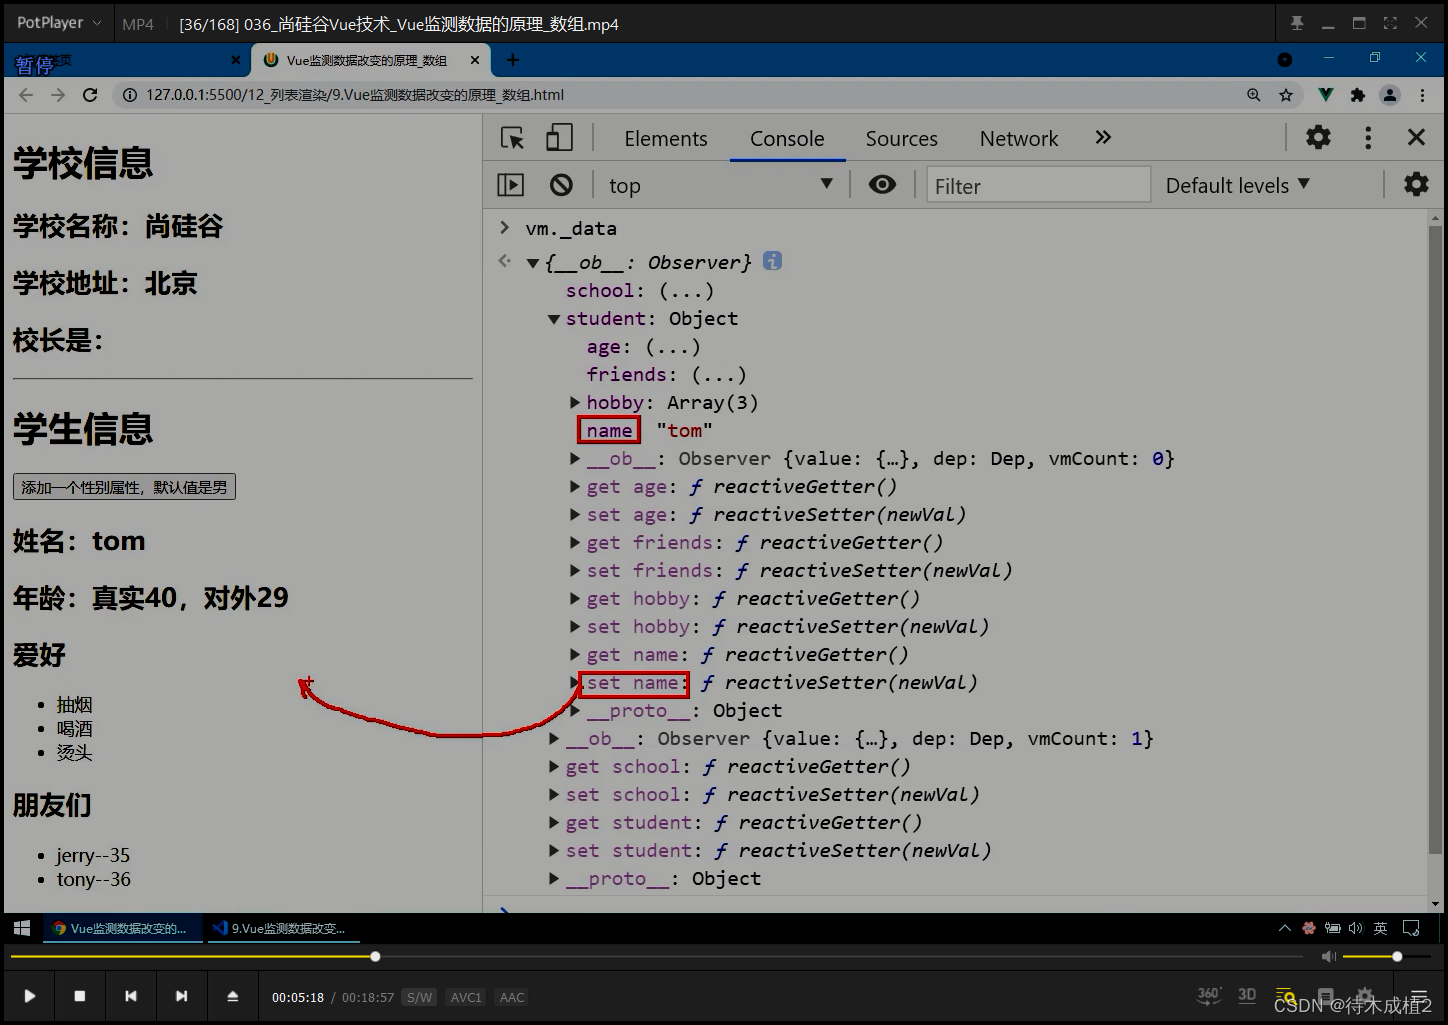Collapse root {__ob__: Observer} object
The width and height of the screenshot is (1448, 1025).
click(x=533, y=263)
